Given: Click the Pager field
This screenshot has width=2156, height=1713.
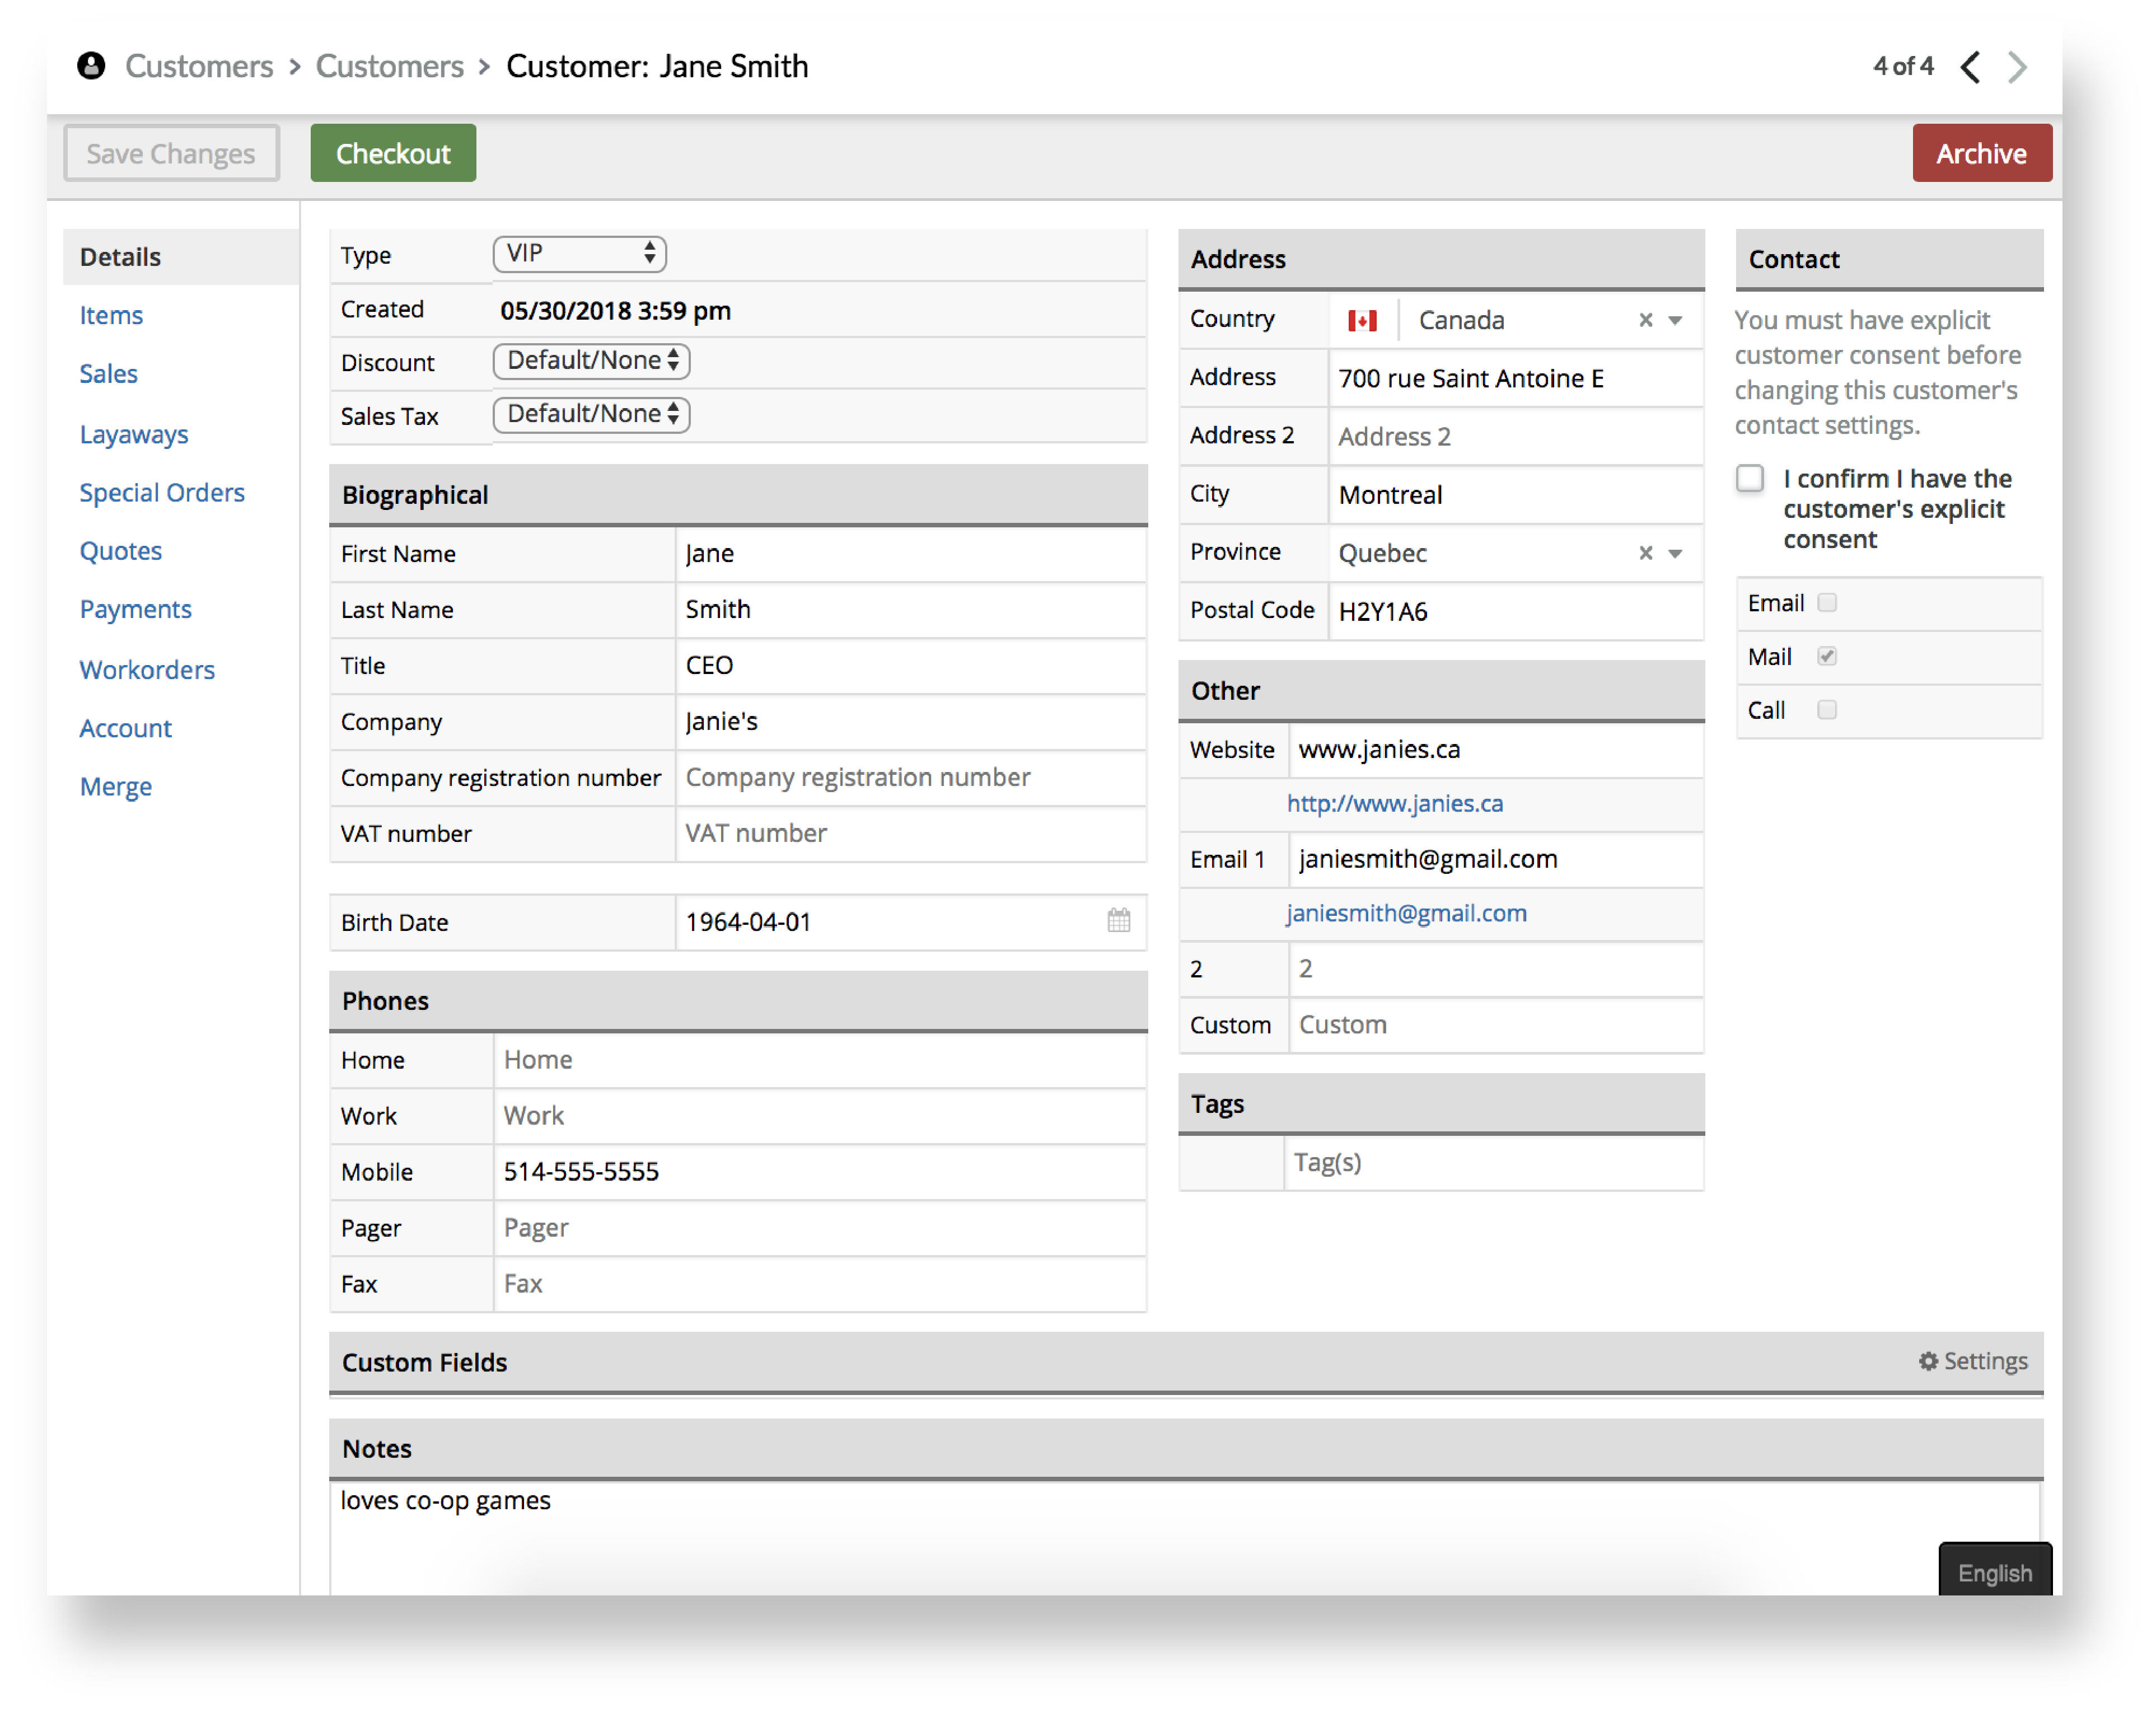Looking at the screenshot, I should (x=820, y=1228).
